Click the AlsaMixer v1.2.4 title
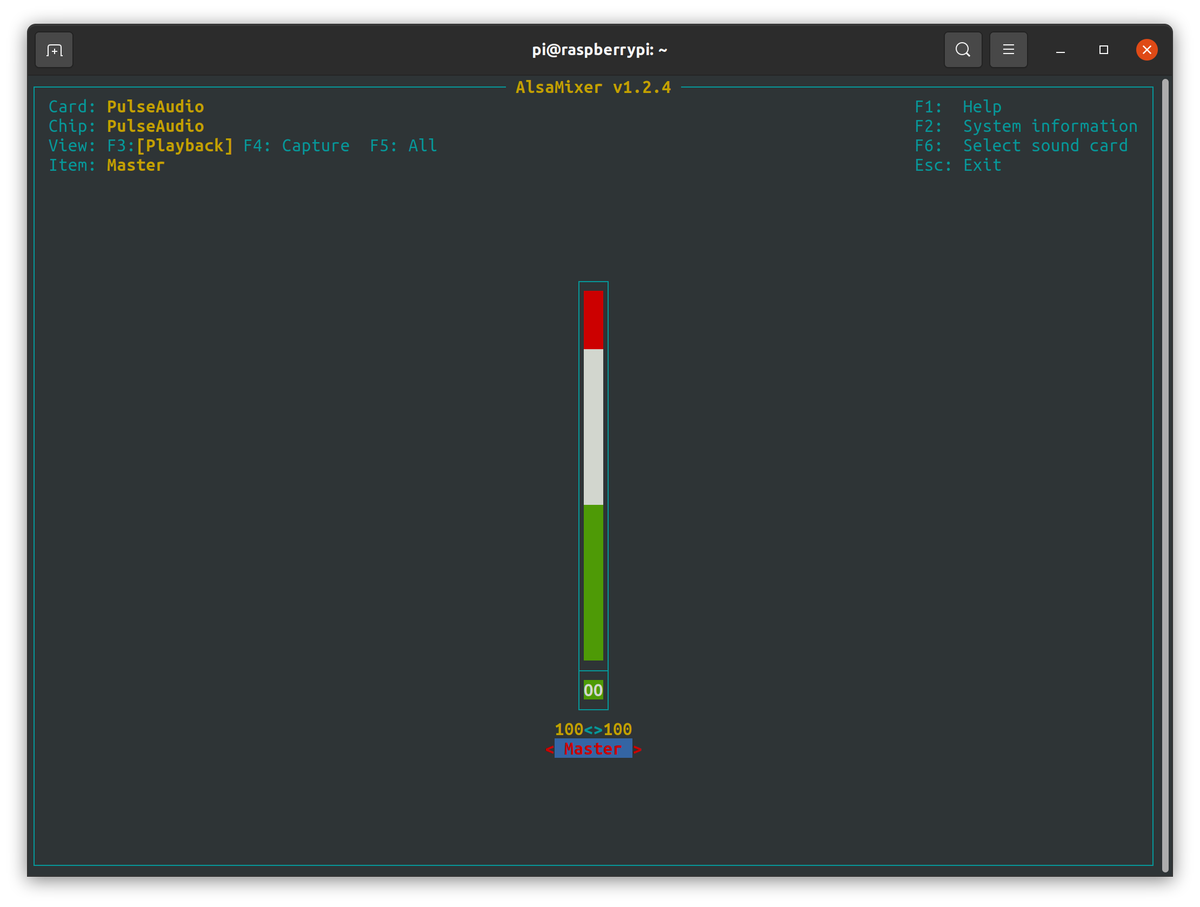The width and height of the screenshot is (1200, 907). coord(593,87)
